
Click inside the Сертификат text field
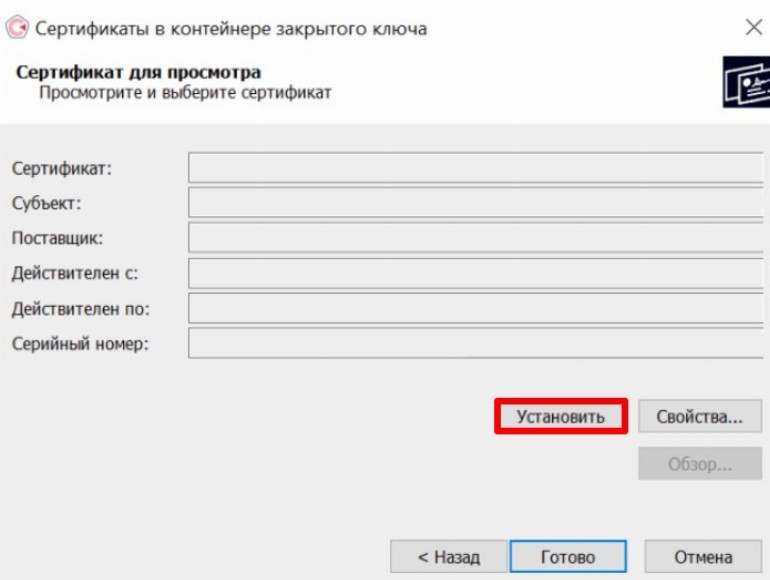[475, 167]
